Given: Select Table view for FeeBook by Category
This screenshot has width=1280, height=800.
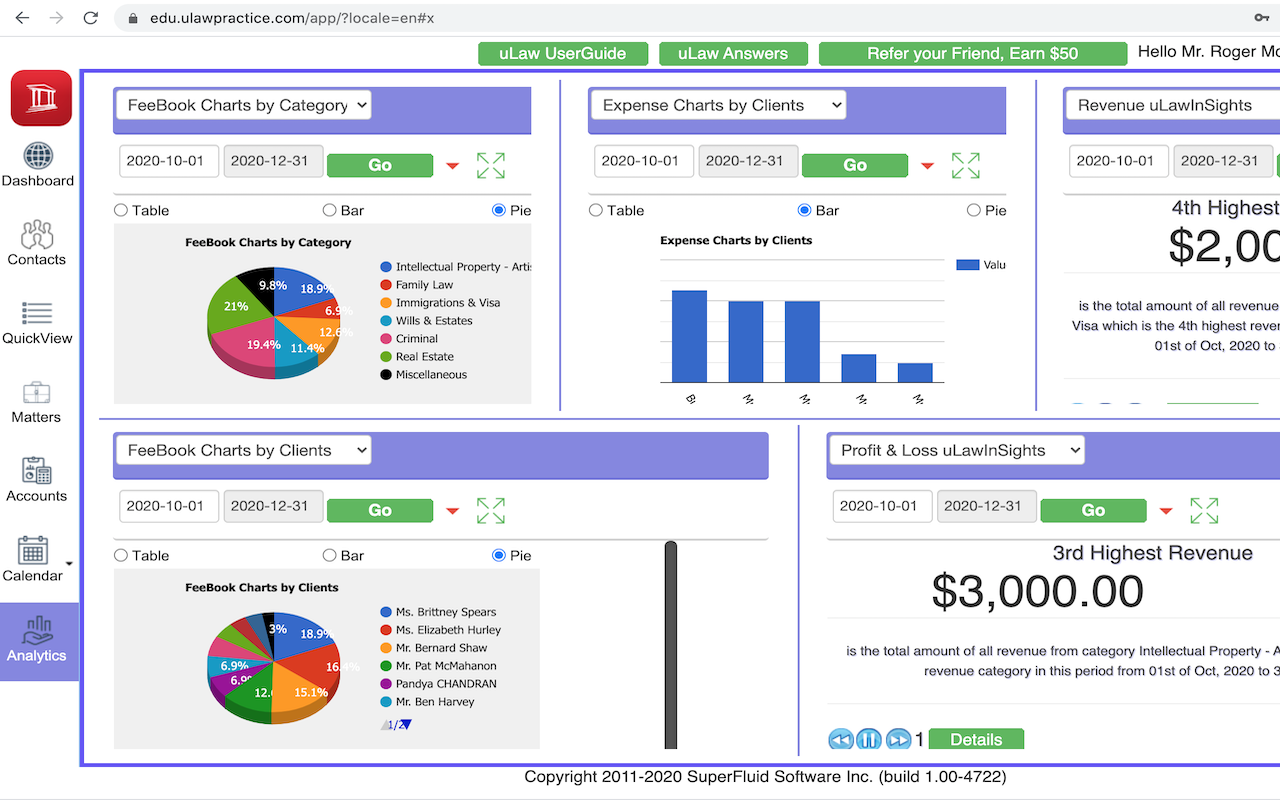Looking at the screenshot, I should pyautogui.click(x=121, y=210).
